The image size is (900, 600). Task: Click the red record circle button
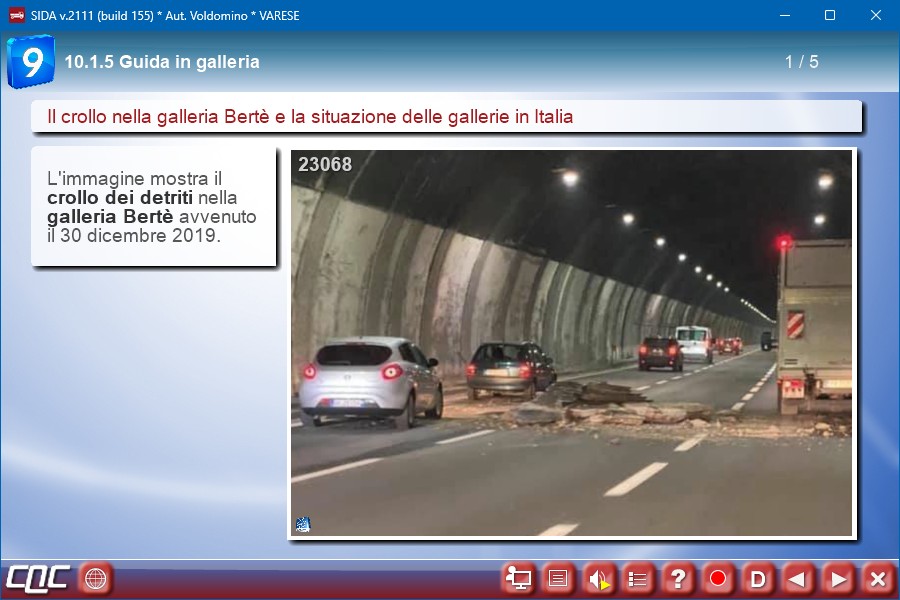pos(717,578)
